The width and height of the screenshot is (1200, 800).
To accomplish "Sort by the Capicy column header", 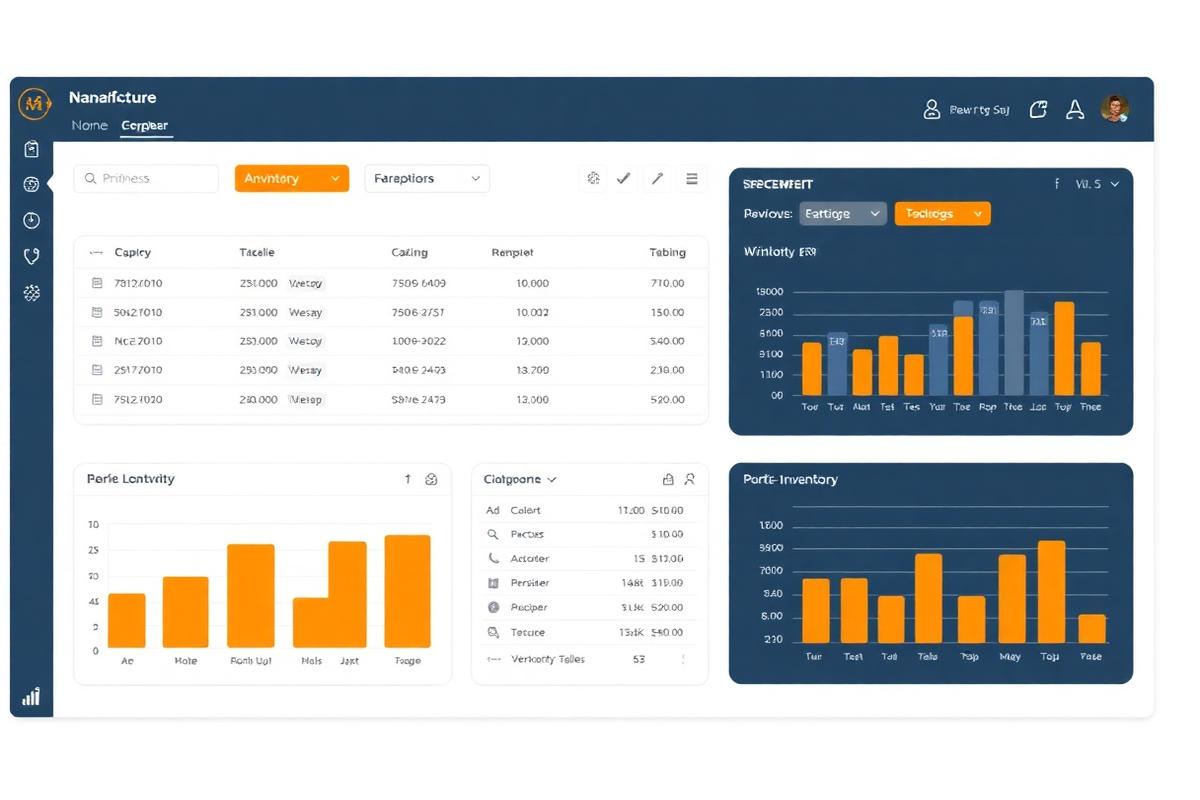I will [132, 252].
